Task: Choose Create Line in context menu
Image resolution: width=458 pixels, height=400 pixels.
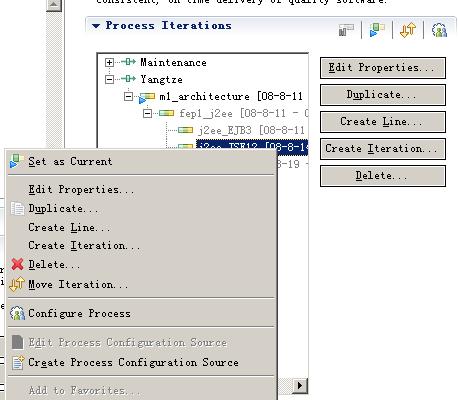Action: coord(141,227)
